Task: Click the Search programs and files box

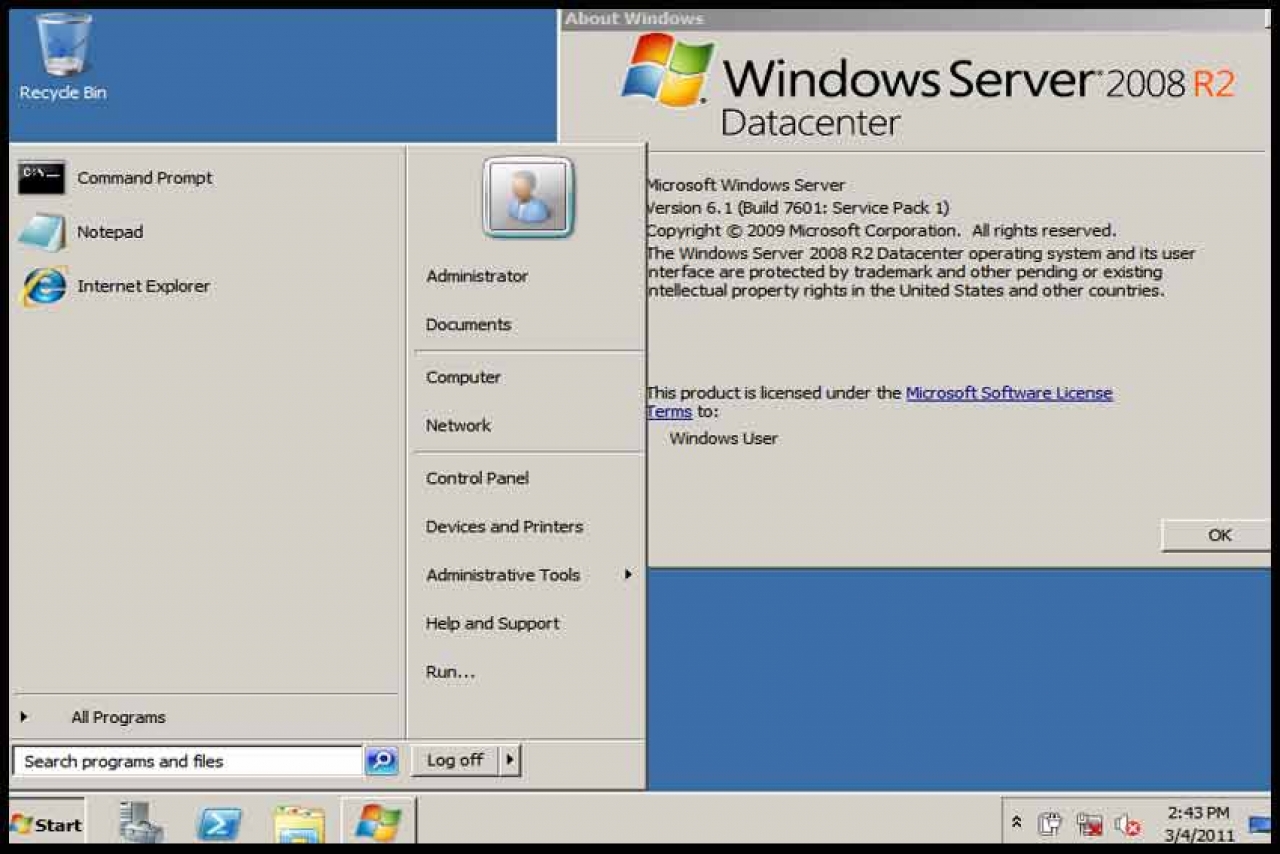Action: pos(188,762)
